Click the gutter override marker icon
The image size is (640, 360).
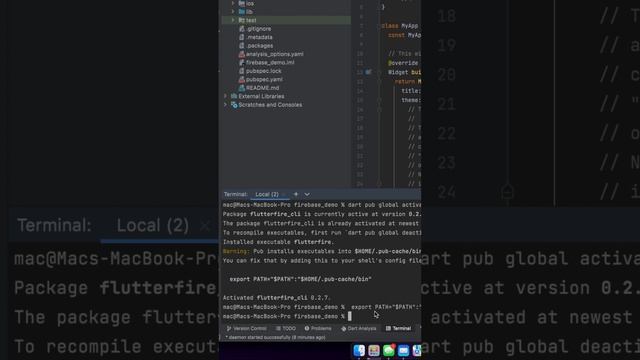369,72
